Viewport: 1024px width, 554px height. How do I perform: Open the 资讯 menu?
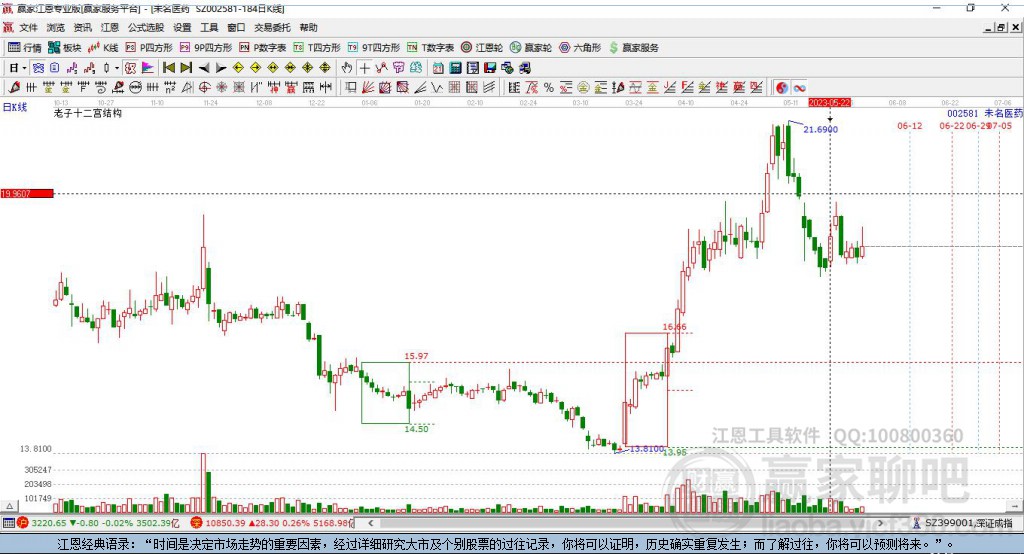(82, 27)
